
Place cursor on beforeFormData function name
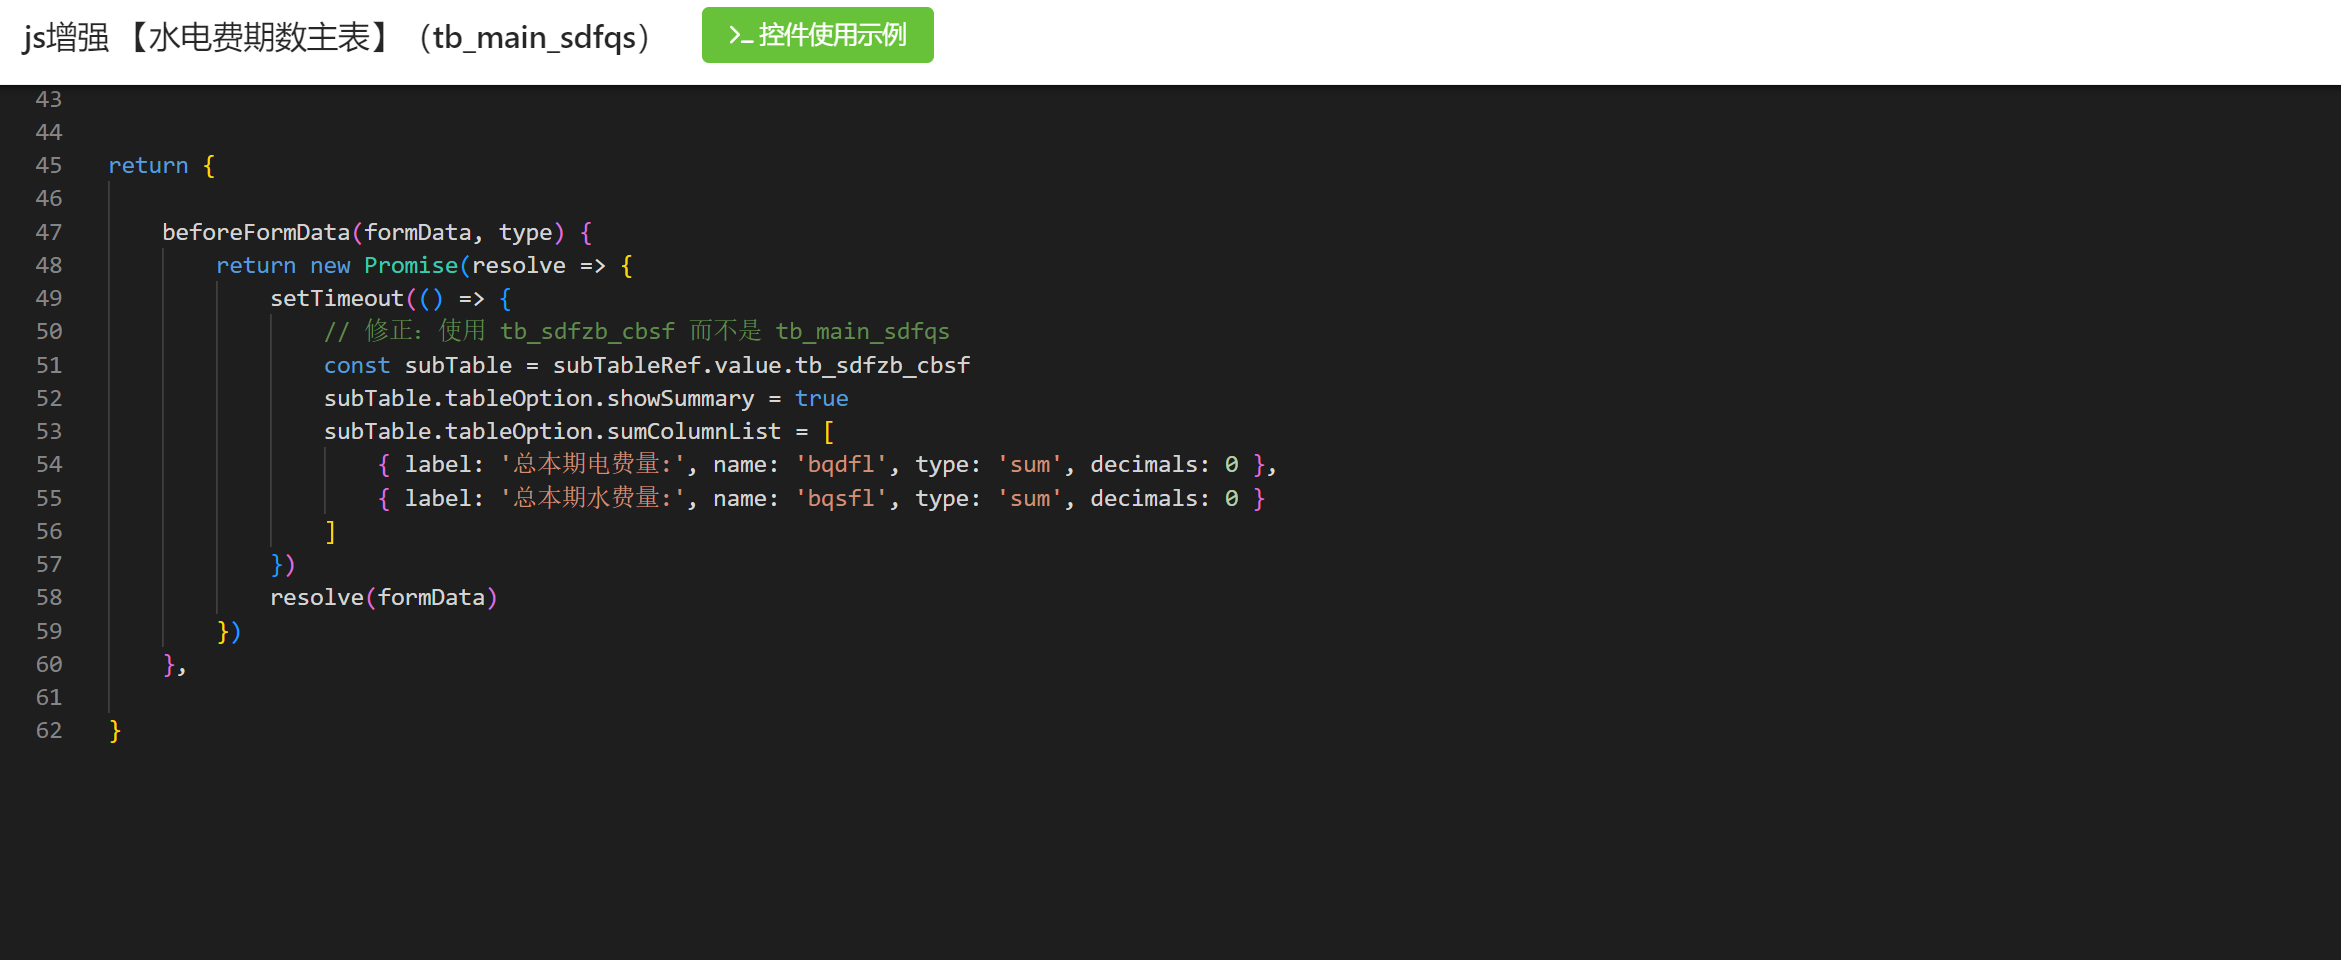pos(256,233)
